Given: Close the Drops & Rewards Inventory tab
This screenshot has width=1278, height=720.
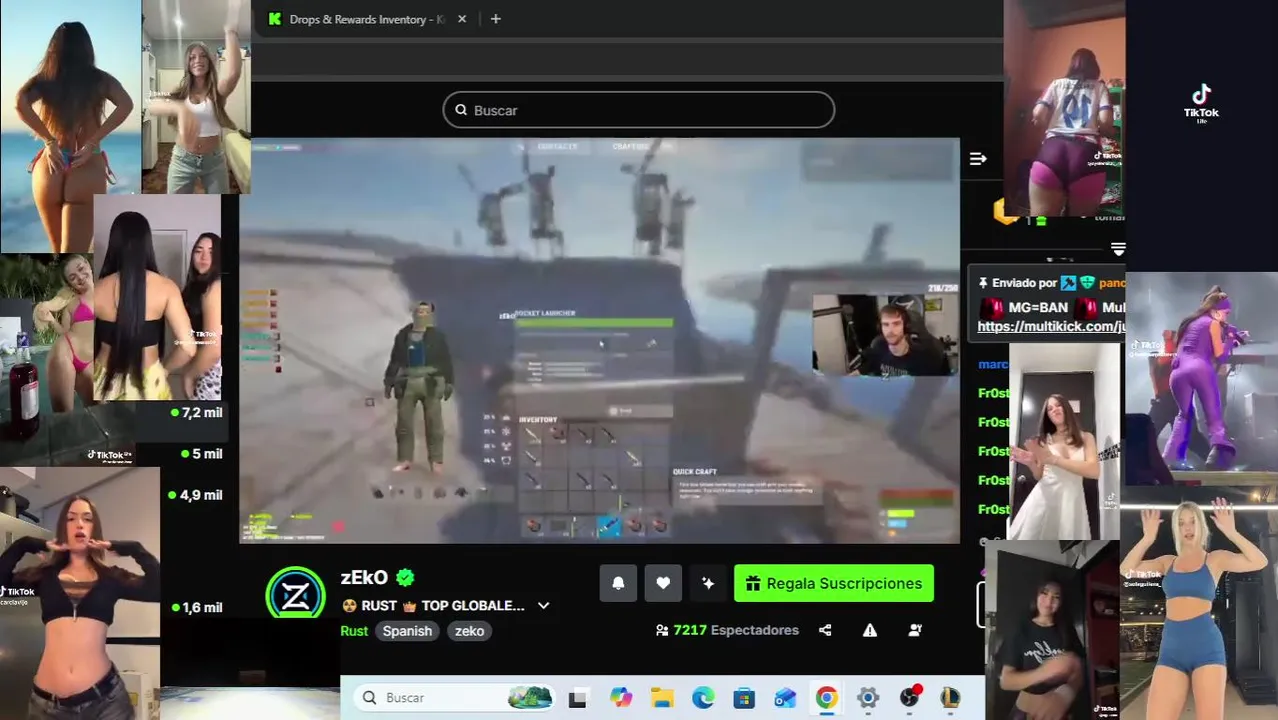Looking at the screenshot, I should tap(462, 19).
